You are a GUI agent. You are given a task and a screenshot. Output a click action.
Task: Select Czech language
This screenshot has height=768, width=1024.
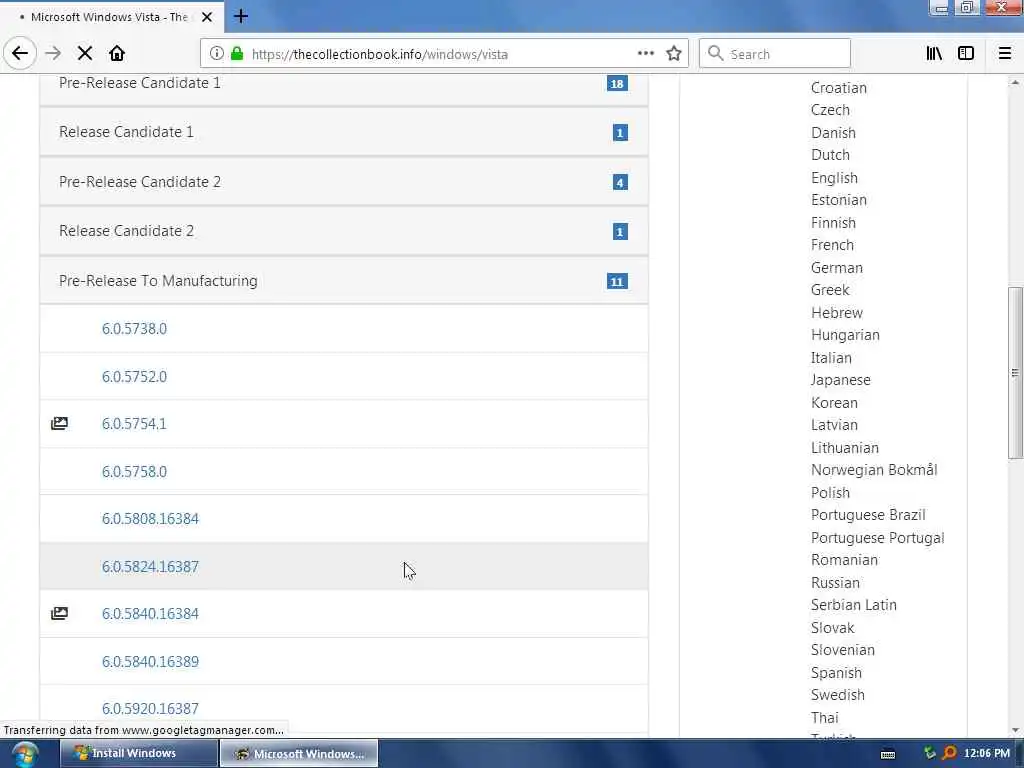tap(830, 110)
